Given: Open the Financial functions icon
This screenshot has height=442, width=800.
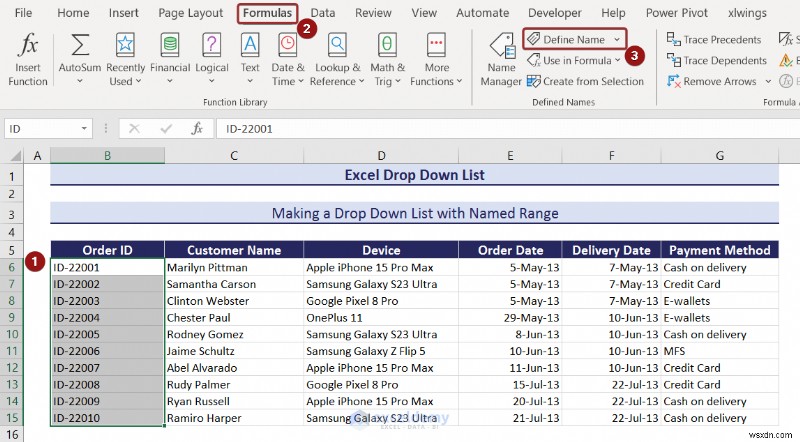Looking at the screenshot, I should (170, 45).
